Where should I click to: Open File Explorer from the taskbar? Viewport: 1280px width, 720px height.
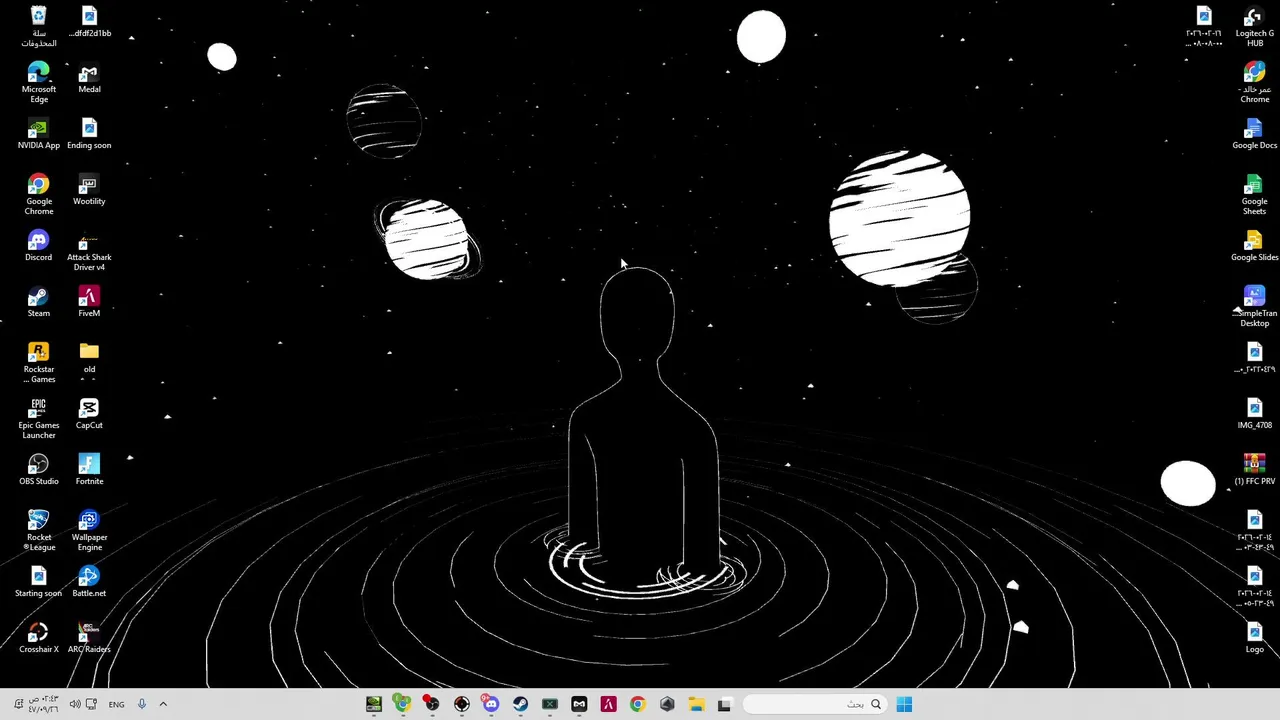pyautogui.click(x=696, y=704)
